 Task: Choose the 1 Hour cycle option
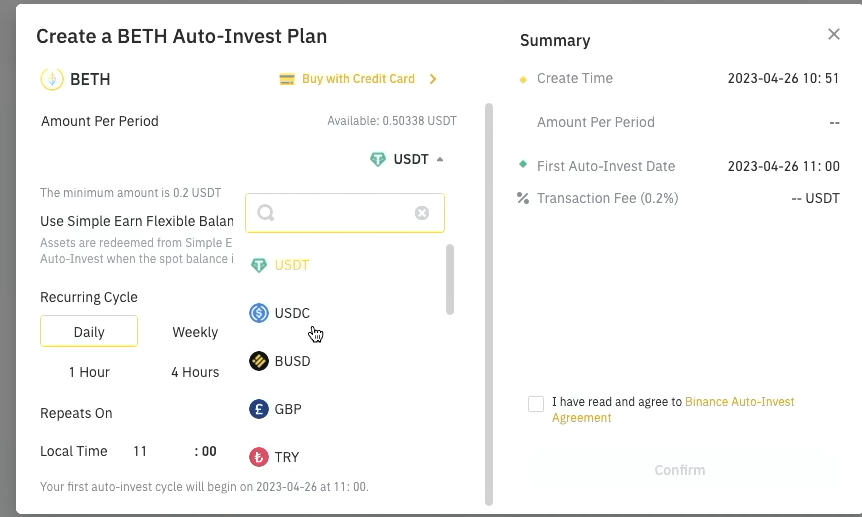(x=89, y=372)
